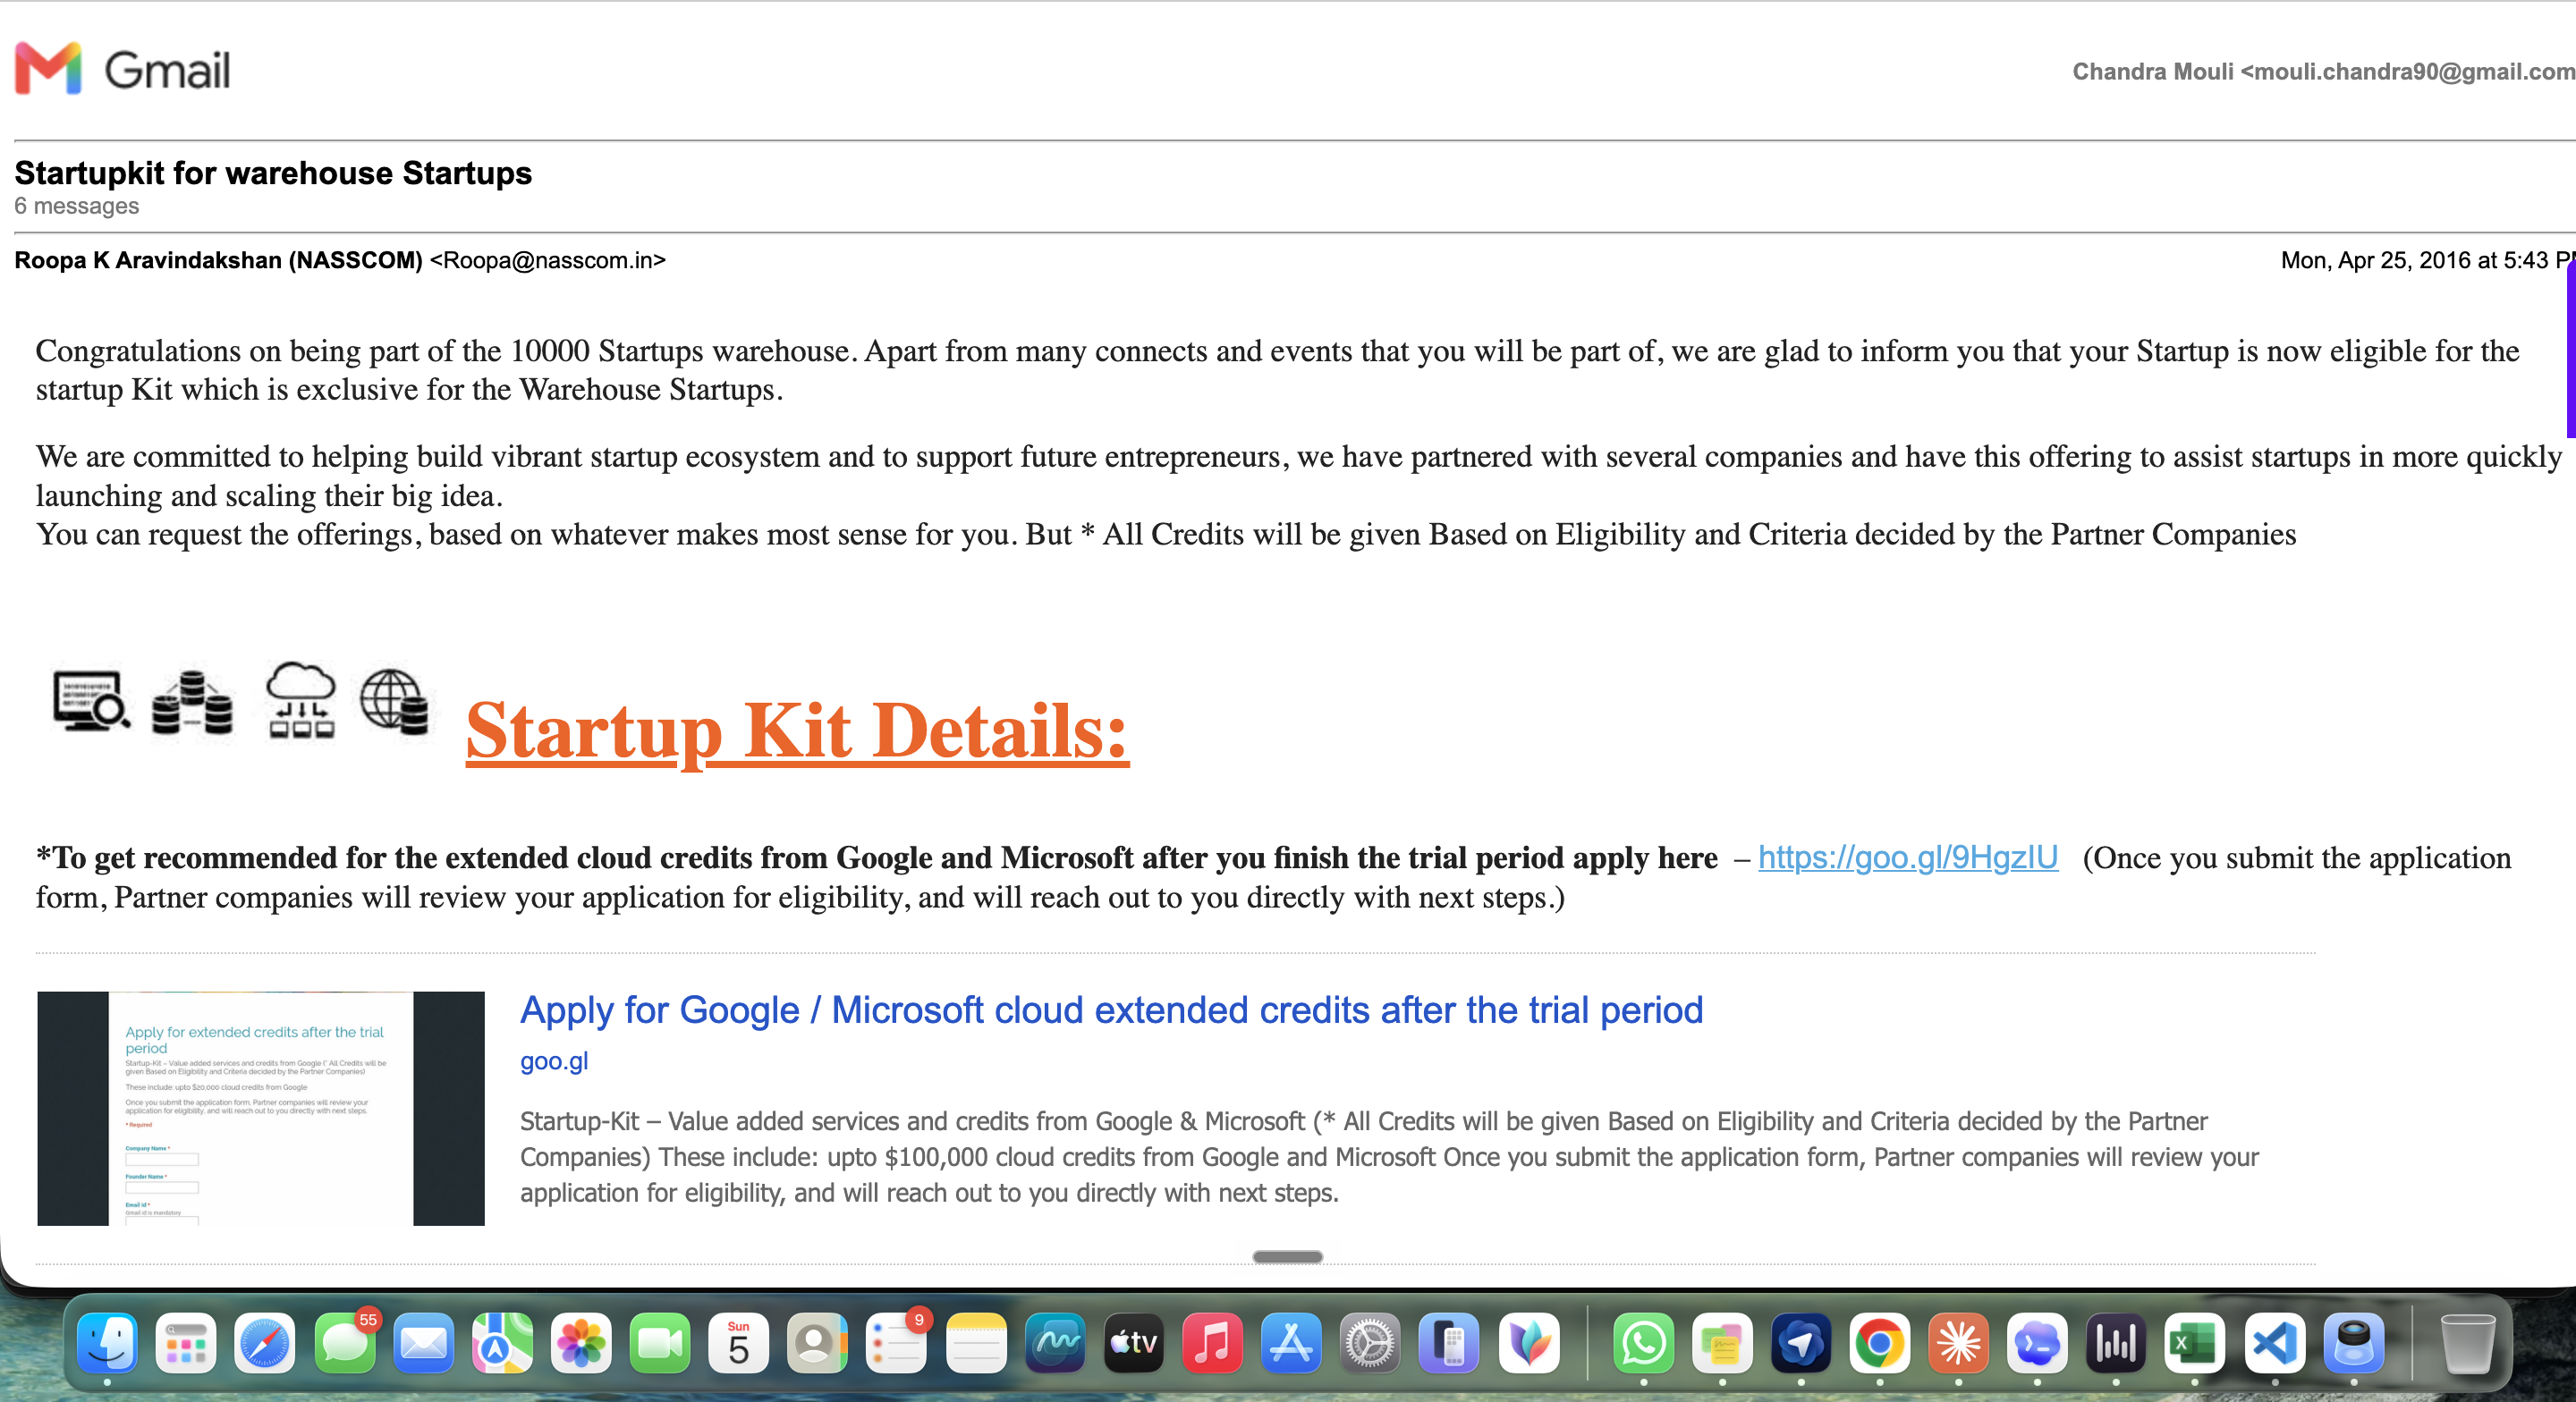Open Contacts from the Dock
2576x1402 pixels.
(817, 1343)
